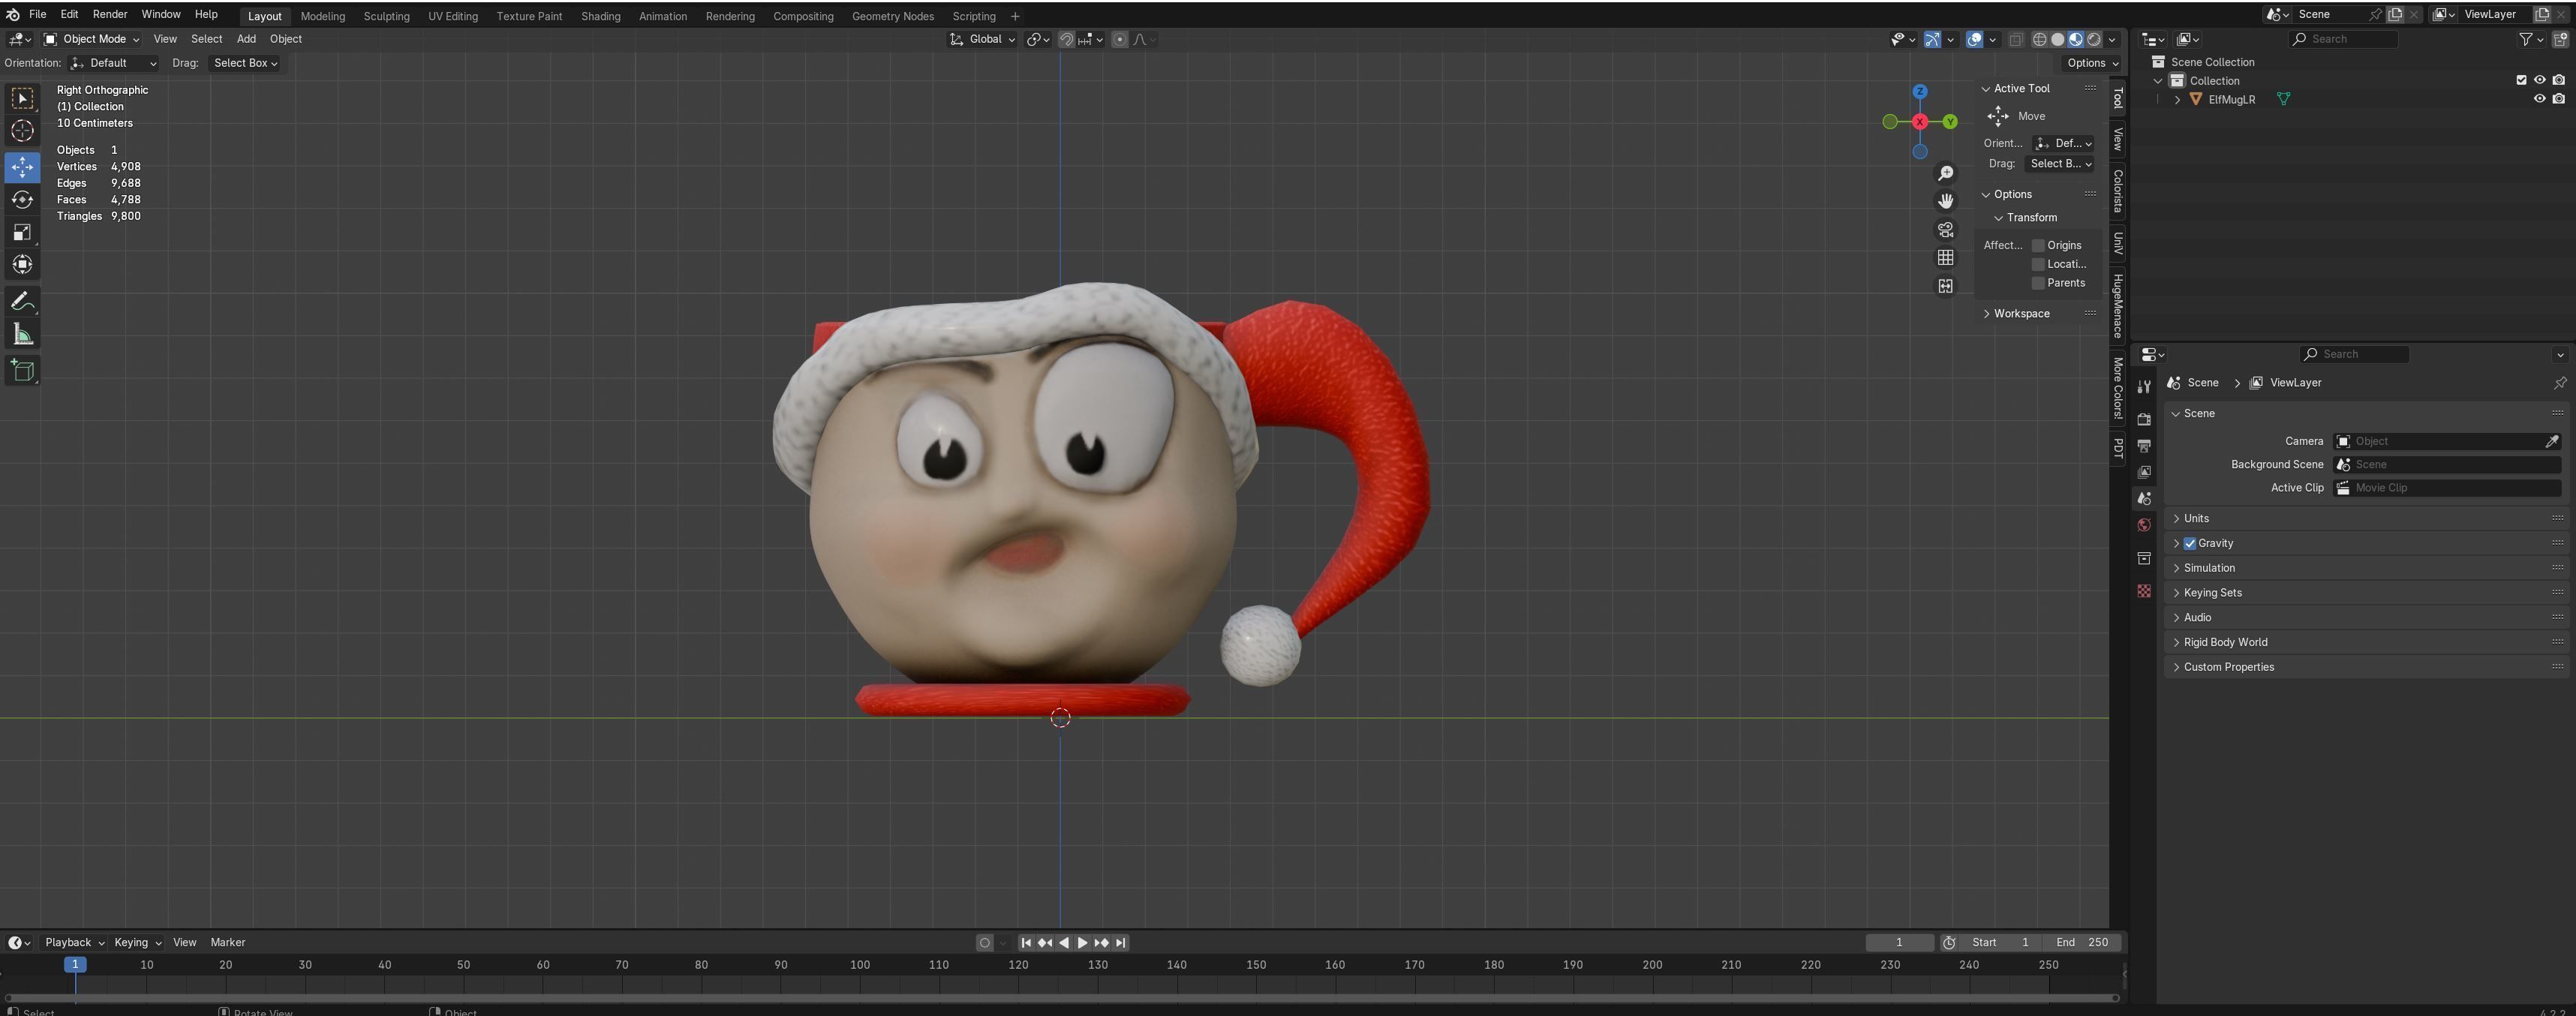This screenshot has width=2576, height=1016.
Task: Enable Affect Only Parents checkbox
Action: point(2038,283)
